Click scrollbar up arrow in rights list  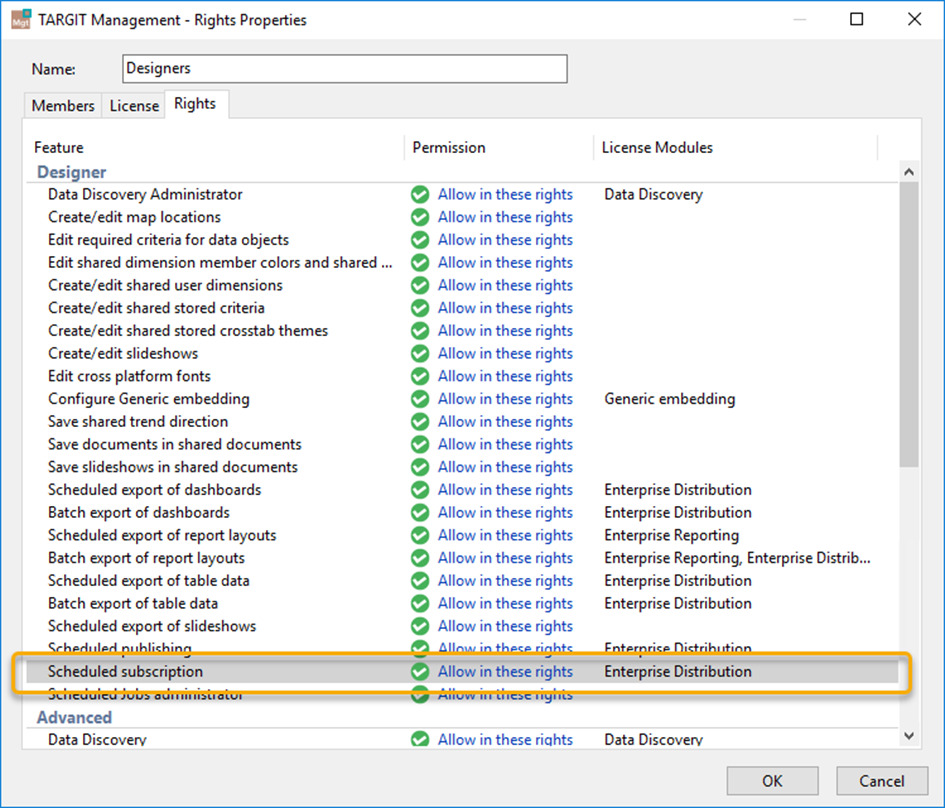point(909,172)
